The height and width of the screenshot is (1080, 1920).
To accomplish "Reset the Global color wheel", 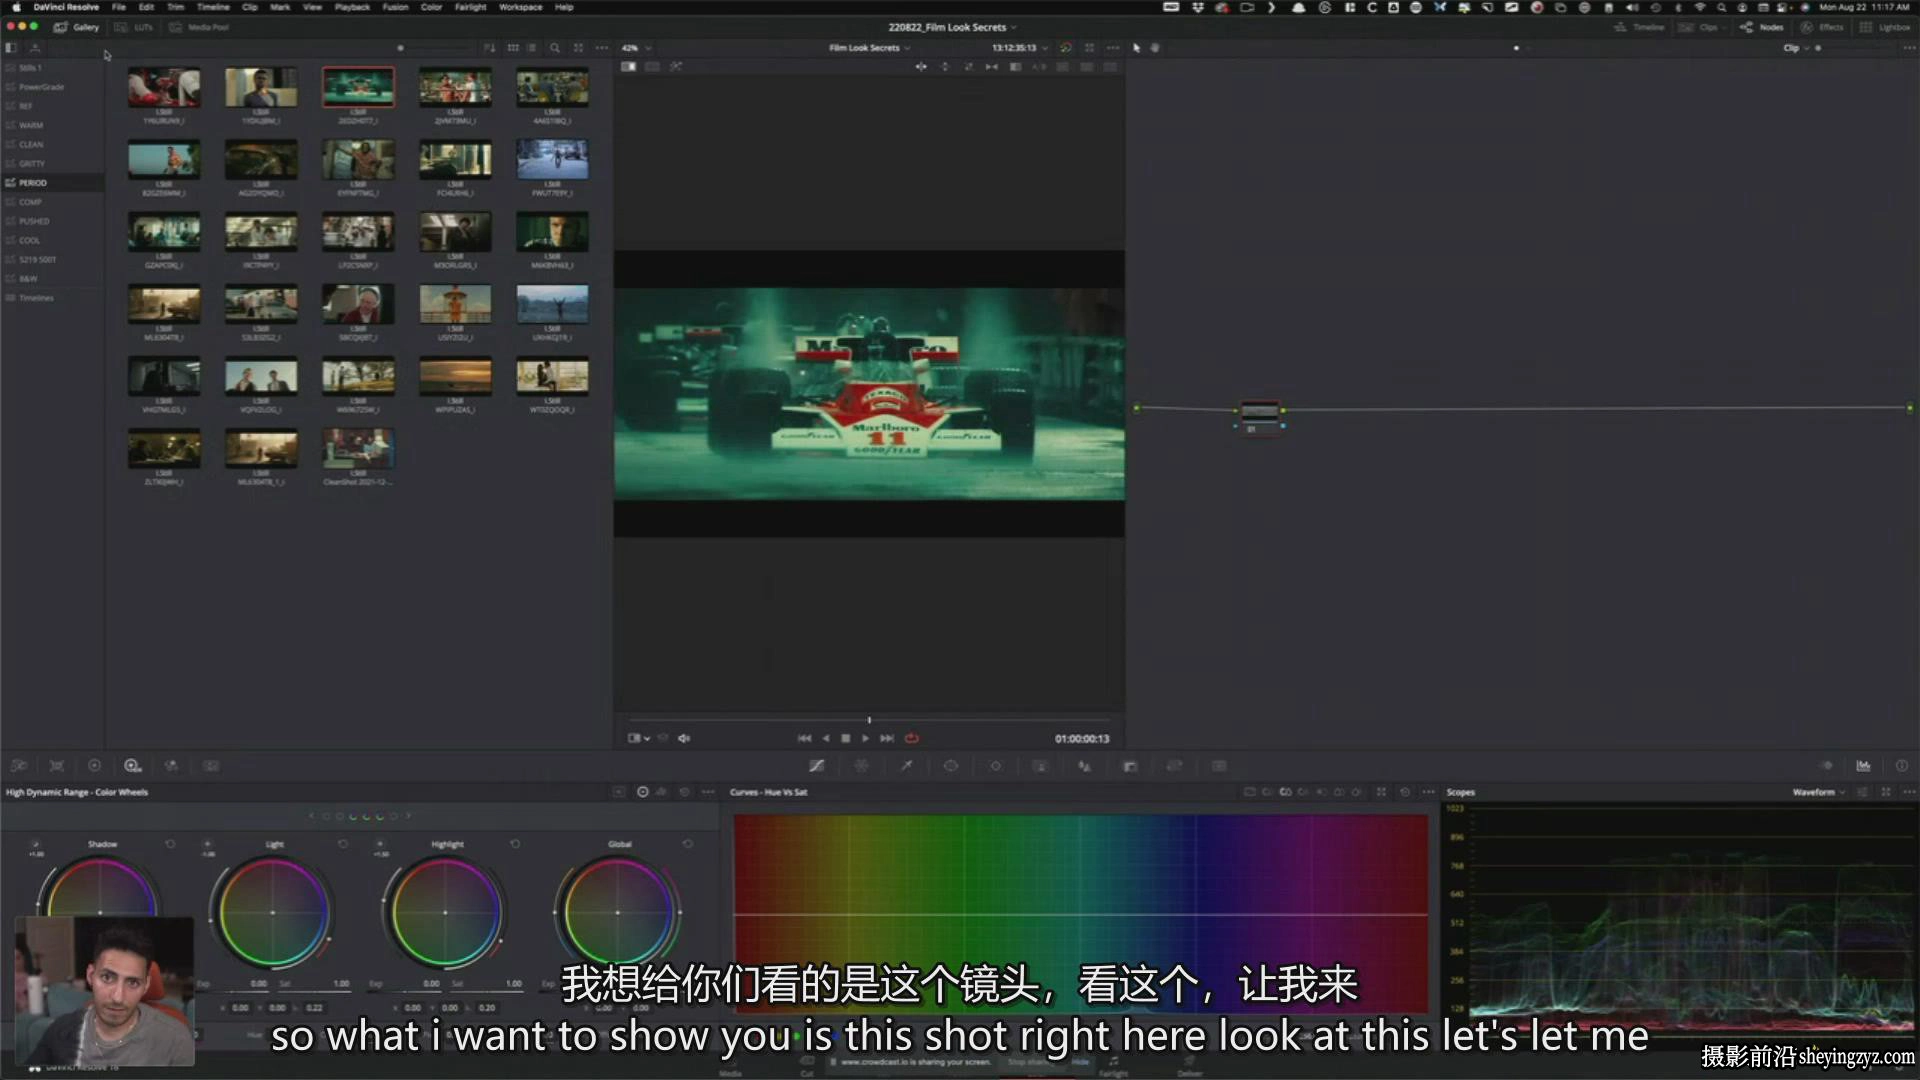I will 688,844.
